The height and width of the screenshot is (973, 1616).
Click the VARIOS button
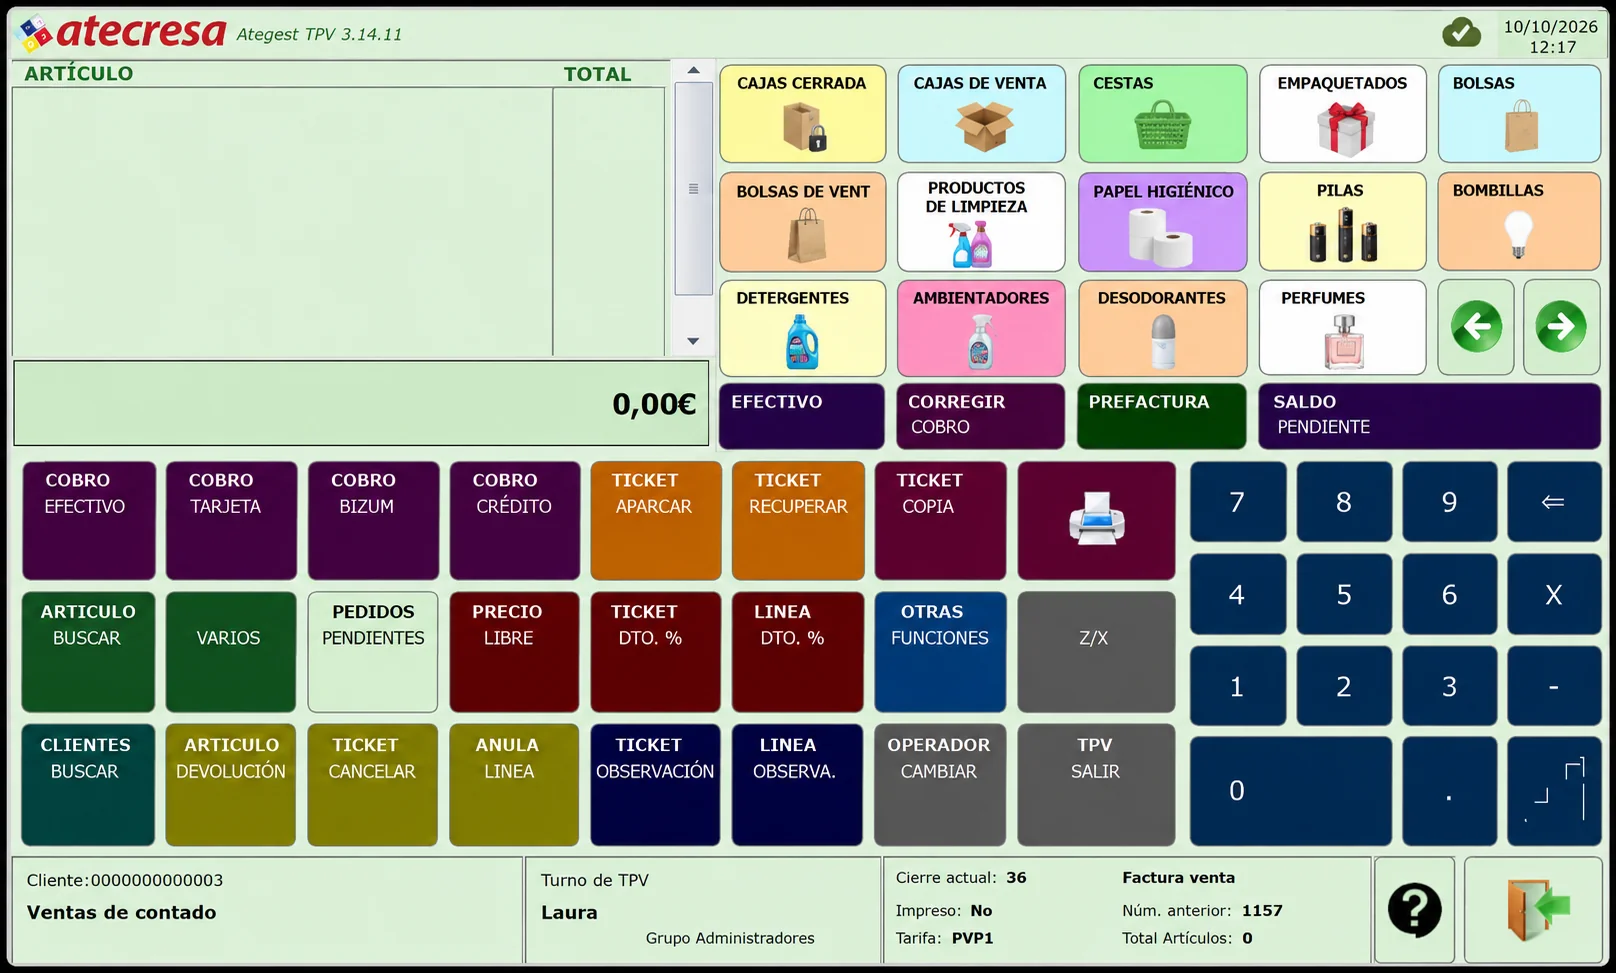point(230,652)
